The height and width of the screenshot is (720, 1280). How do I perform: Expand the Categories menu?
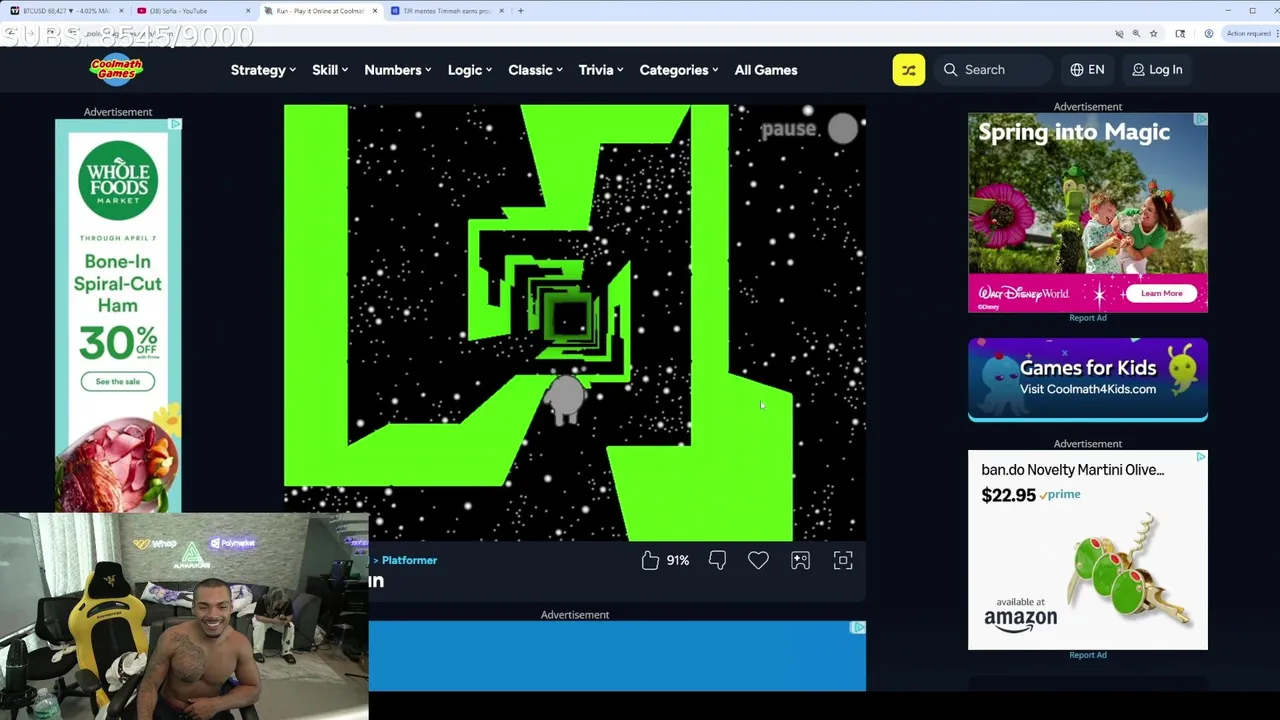tap(679, 70)
